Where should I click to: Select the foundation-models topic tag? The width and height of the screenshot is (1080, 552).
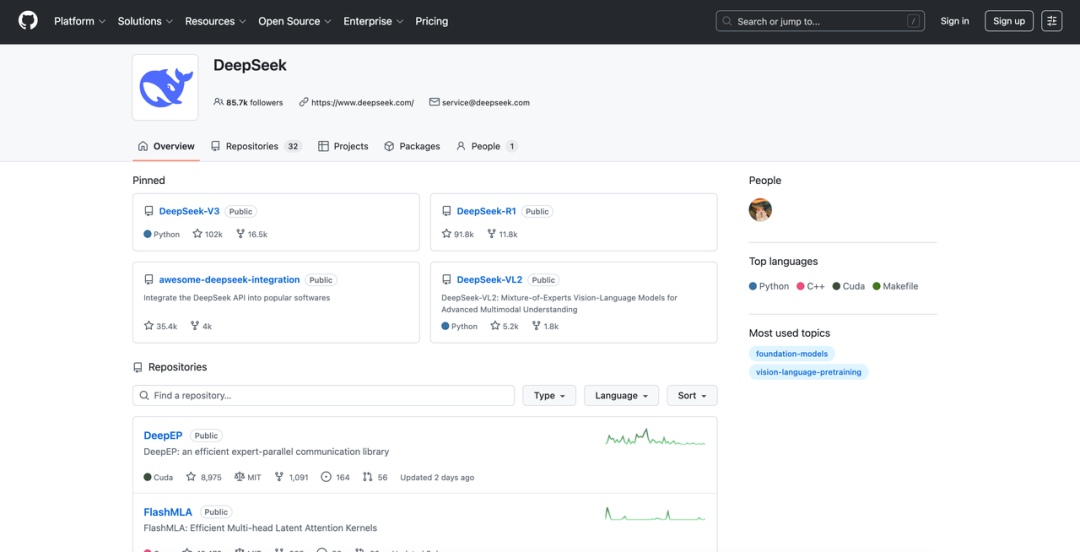pyautogui.click(x=791, y=354)
